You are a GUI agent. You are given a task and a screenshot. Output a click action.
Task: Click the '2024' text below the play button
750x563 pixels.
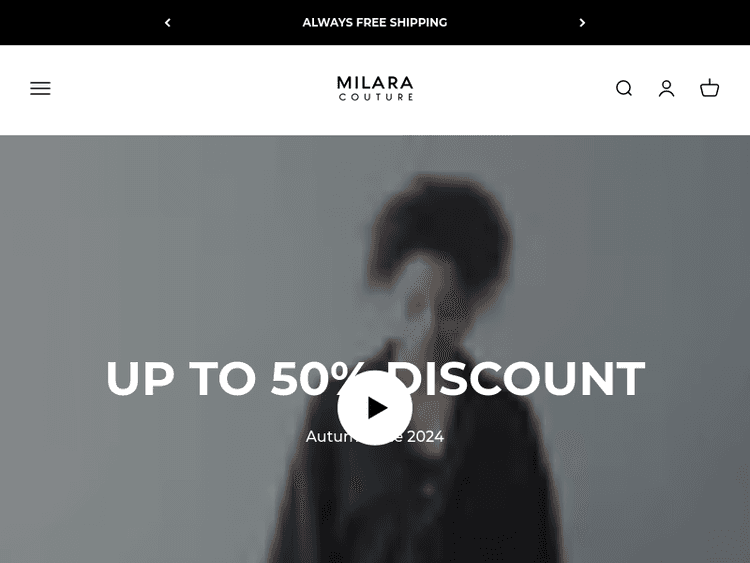pyautogui.click(x=425, y=436)
